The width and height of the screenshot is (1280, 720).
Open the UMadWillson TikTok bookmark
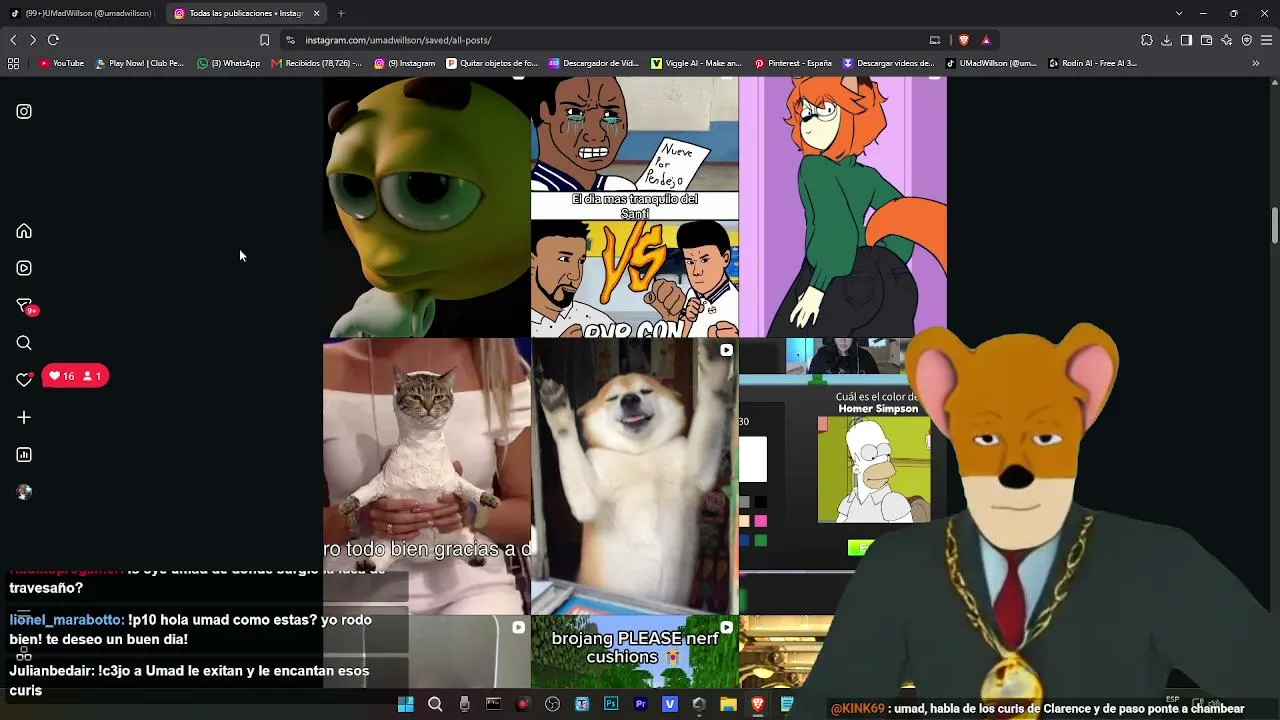[x=991, y=63]
